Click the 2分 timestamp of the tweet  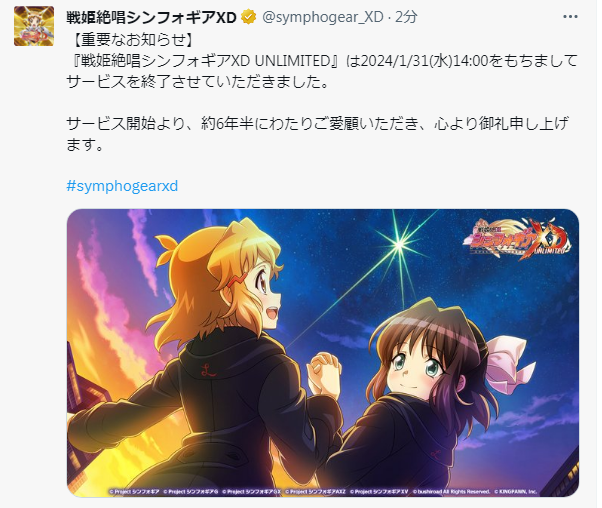[406, 17]
